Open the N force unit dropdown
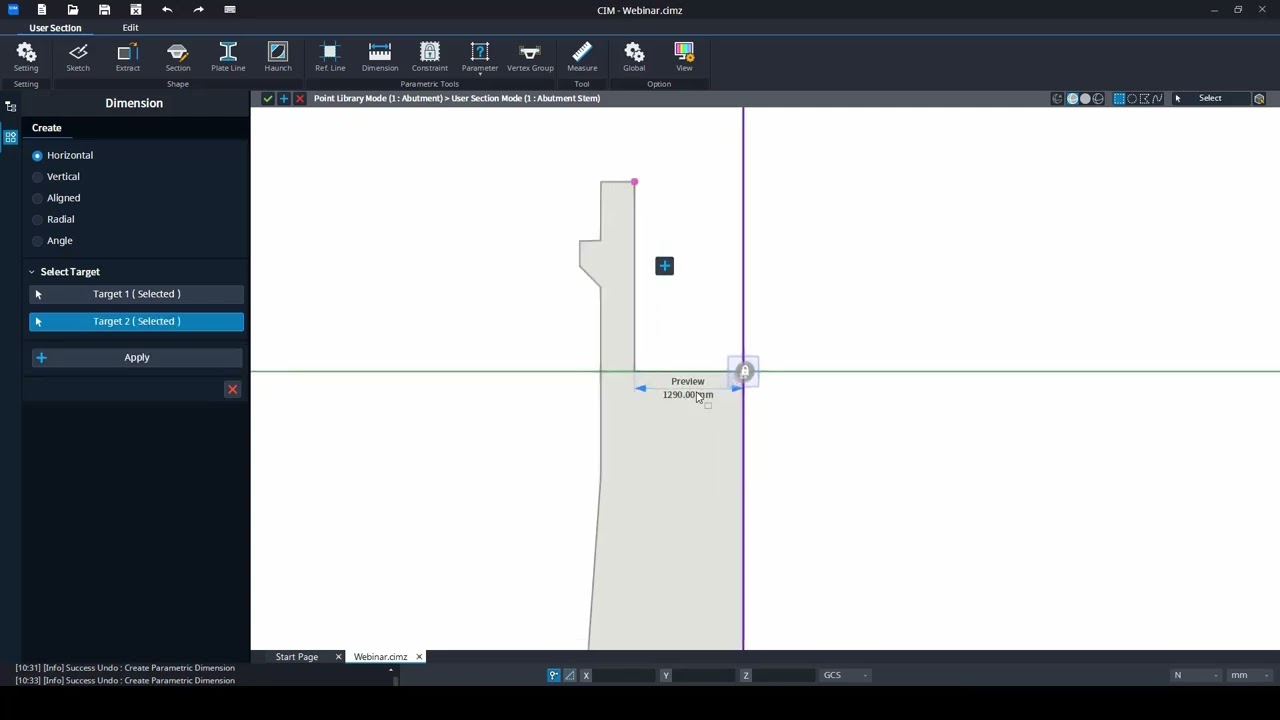This screenshot has height=720, width=1280. tap(1196, 675)
